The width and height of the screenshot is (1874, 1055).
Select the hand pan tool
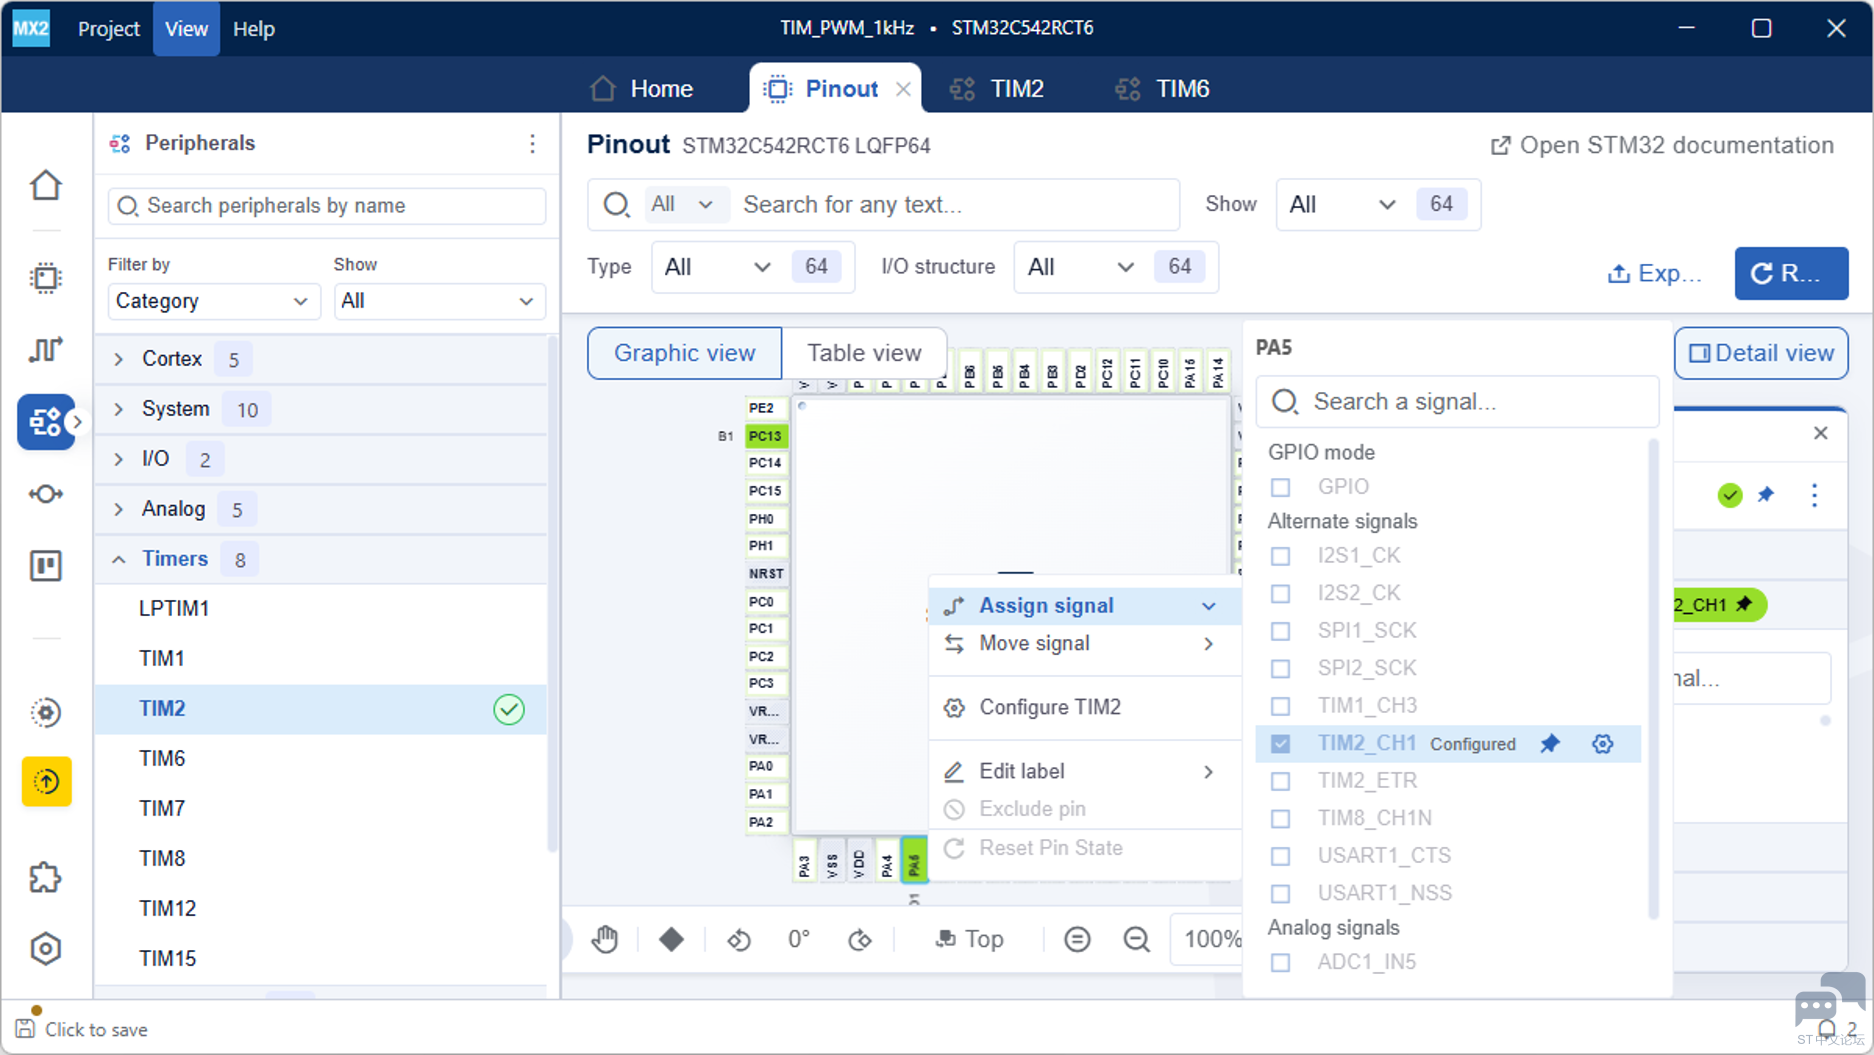tap(605, 939)
